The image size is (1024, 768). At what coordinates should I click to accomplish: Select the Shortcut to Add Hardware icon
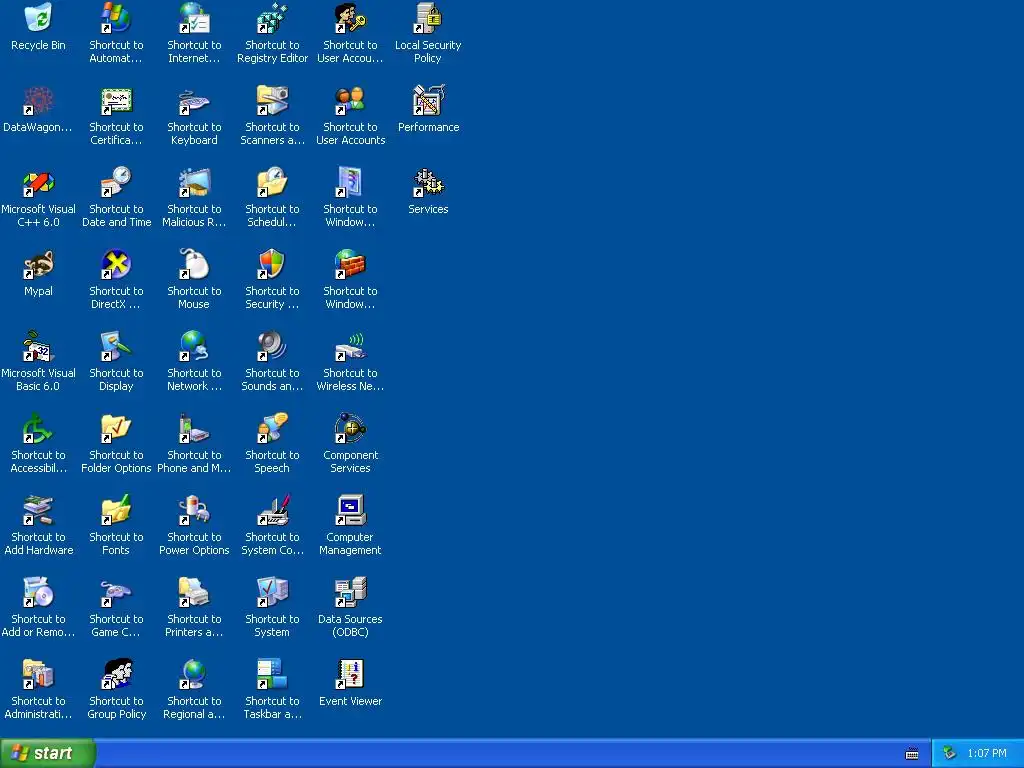pyautogui.click(x=38, y=510)
